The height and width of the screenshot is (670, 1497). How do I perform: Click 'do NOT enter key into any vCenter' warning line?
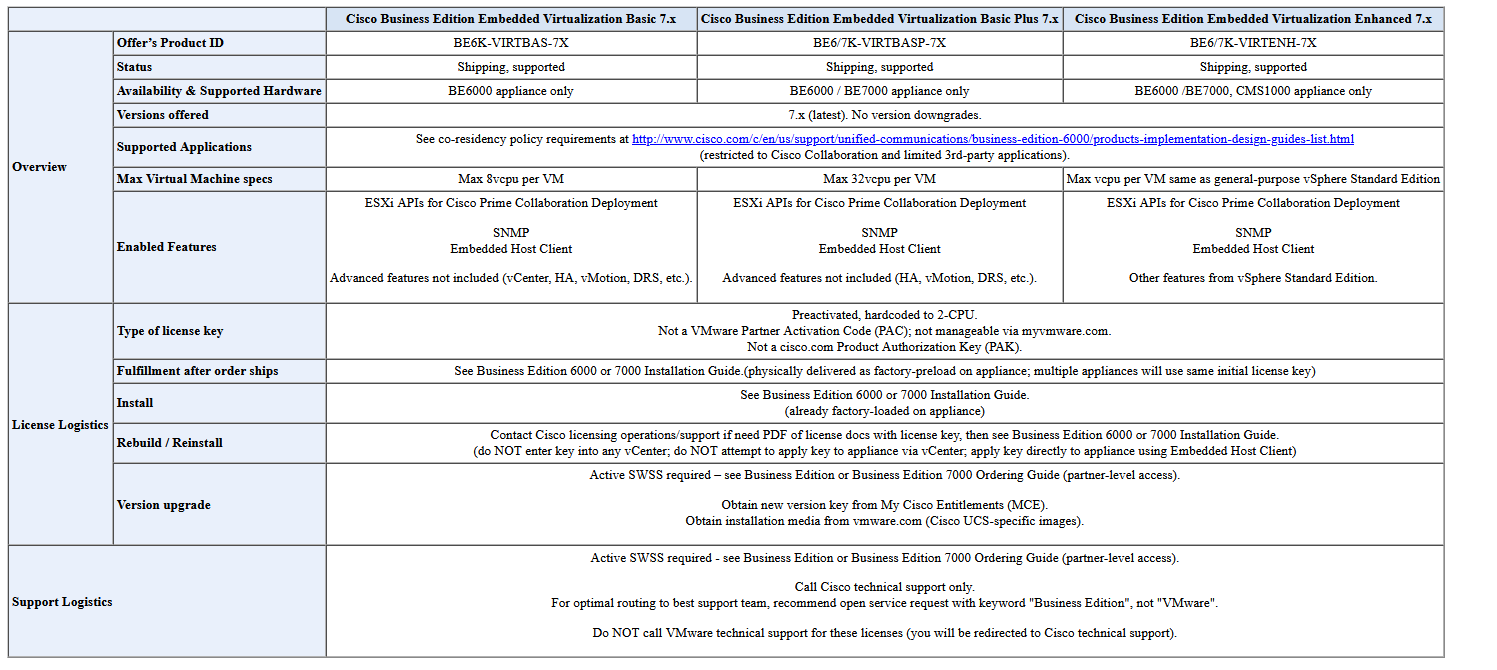click(x=885, y=451)
